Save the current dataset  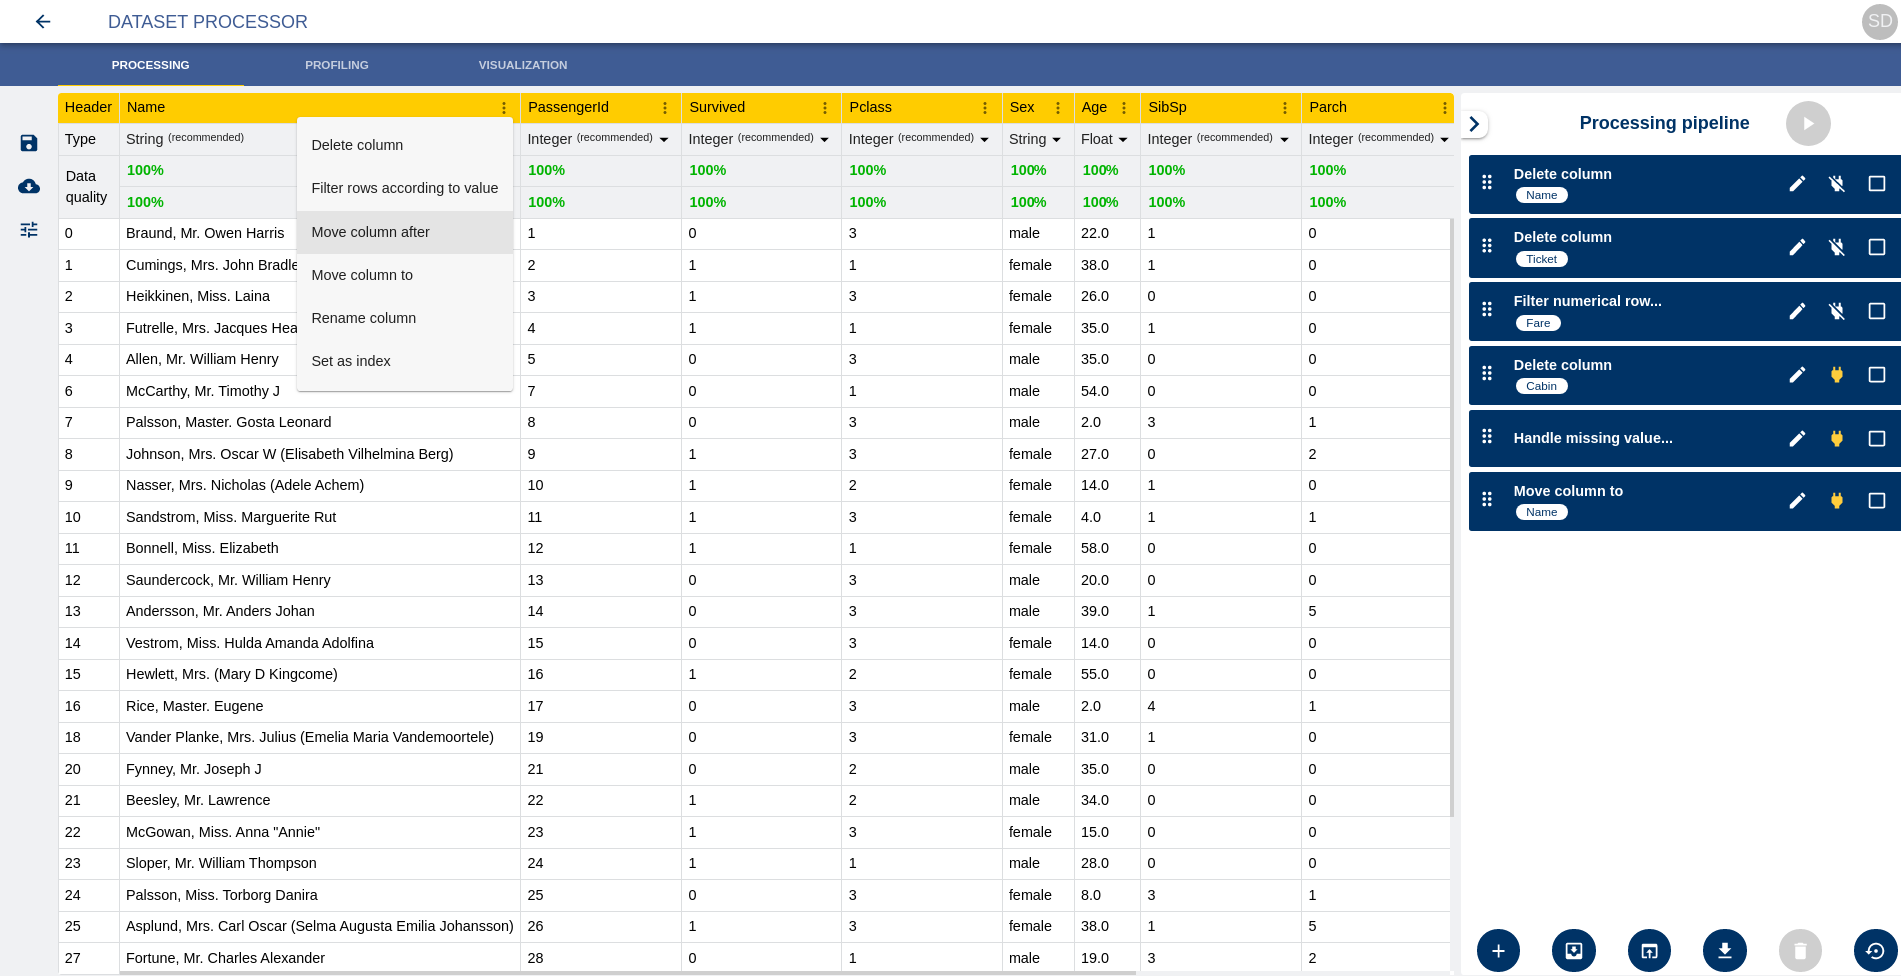click(x=28, y=142)
